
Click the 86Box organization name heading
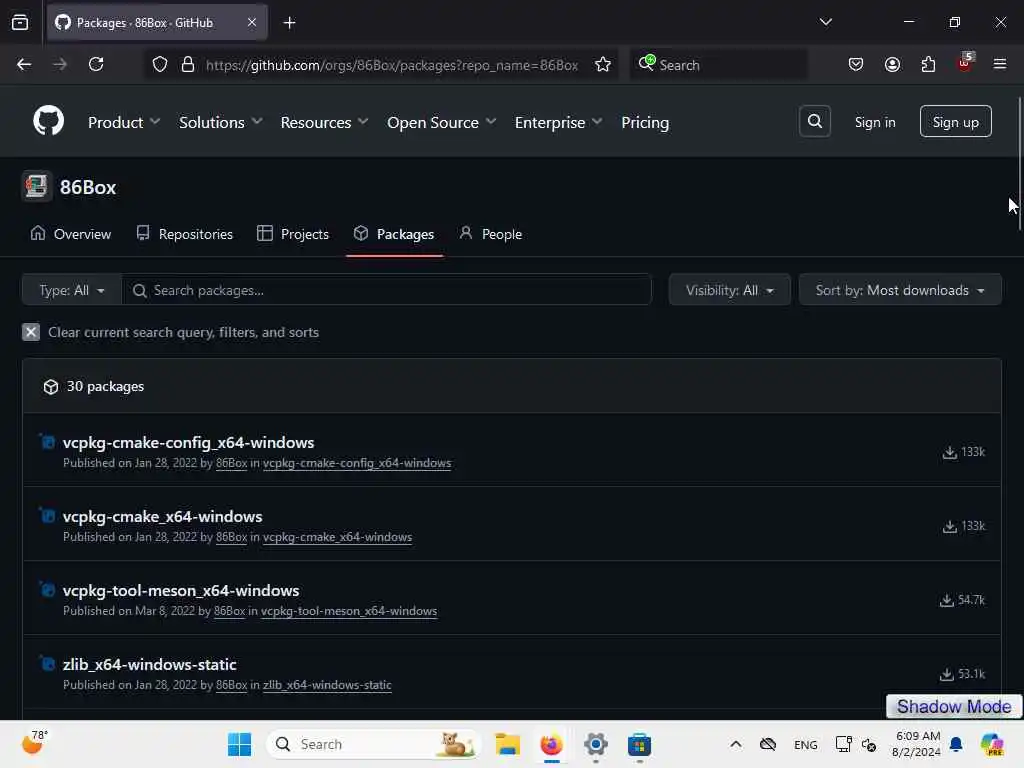pyautogui.click(x=88, y=187)
